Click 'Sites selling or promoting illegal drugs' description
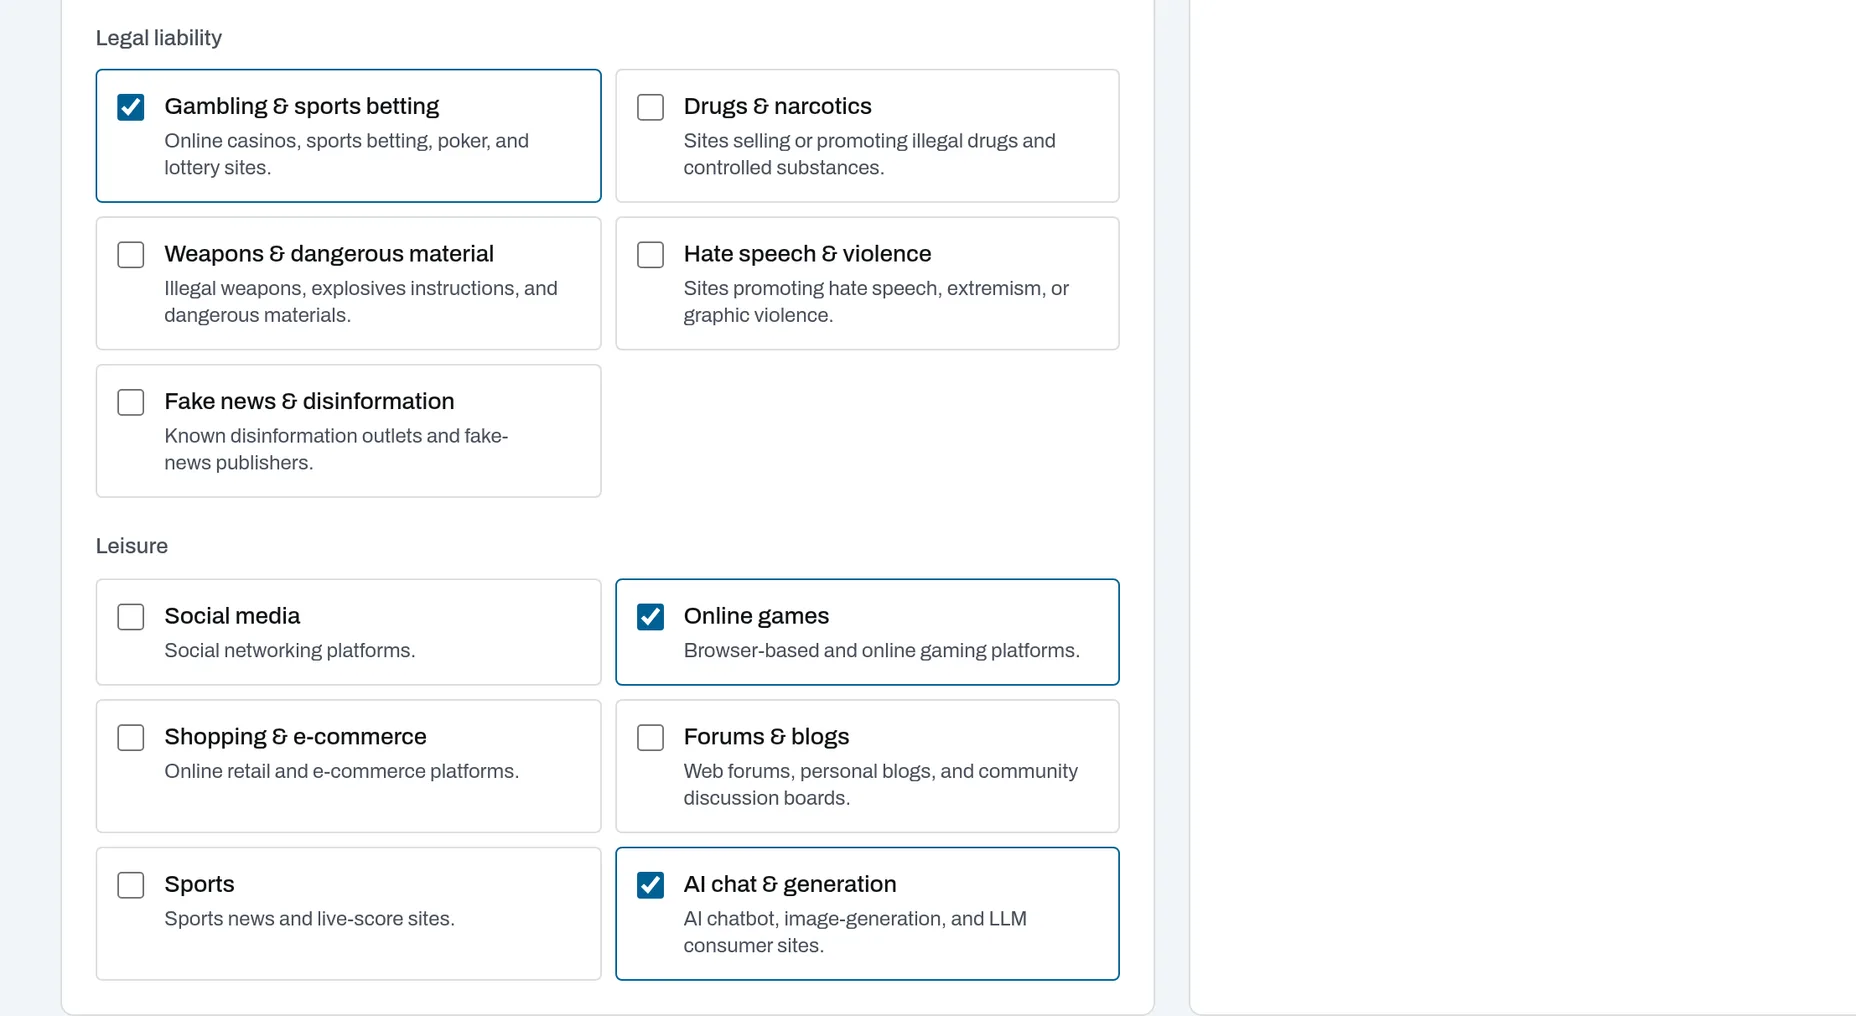This screenshot has width=1856, height=1016. (869, 154)
